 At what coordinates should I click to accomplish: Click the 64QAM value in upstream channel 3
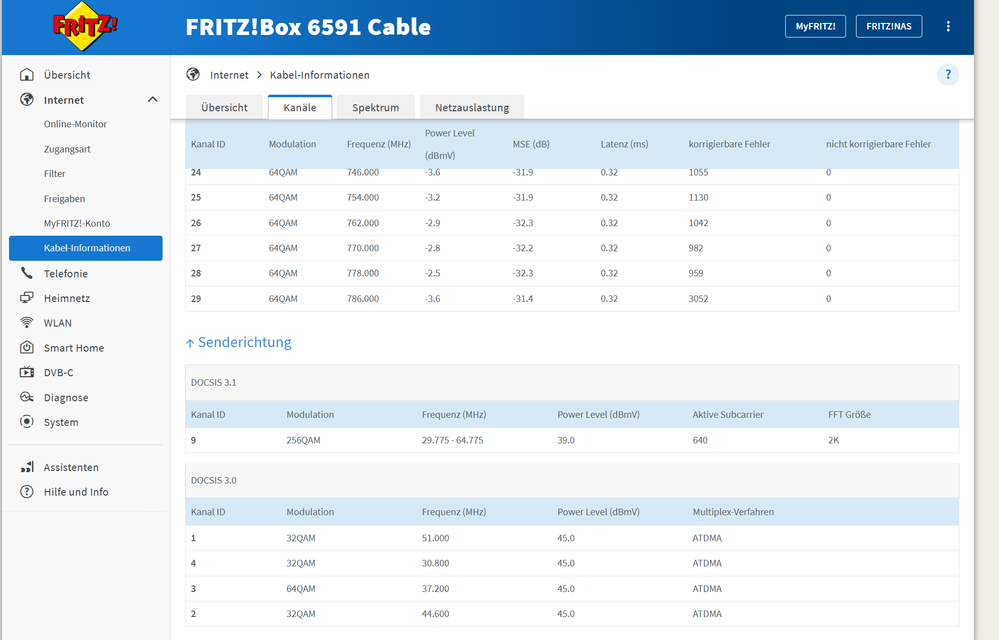pos(301,588)
